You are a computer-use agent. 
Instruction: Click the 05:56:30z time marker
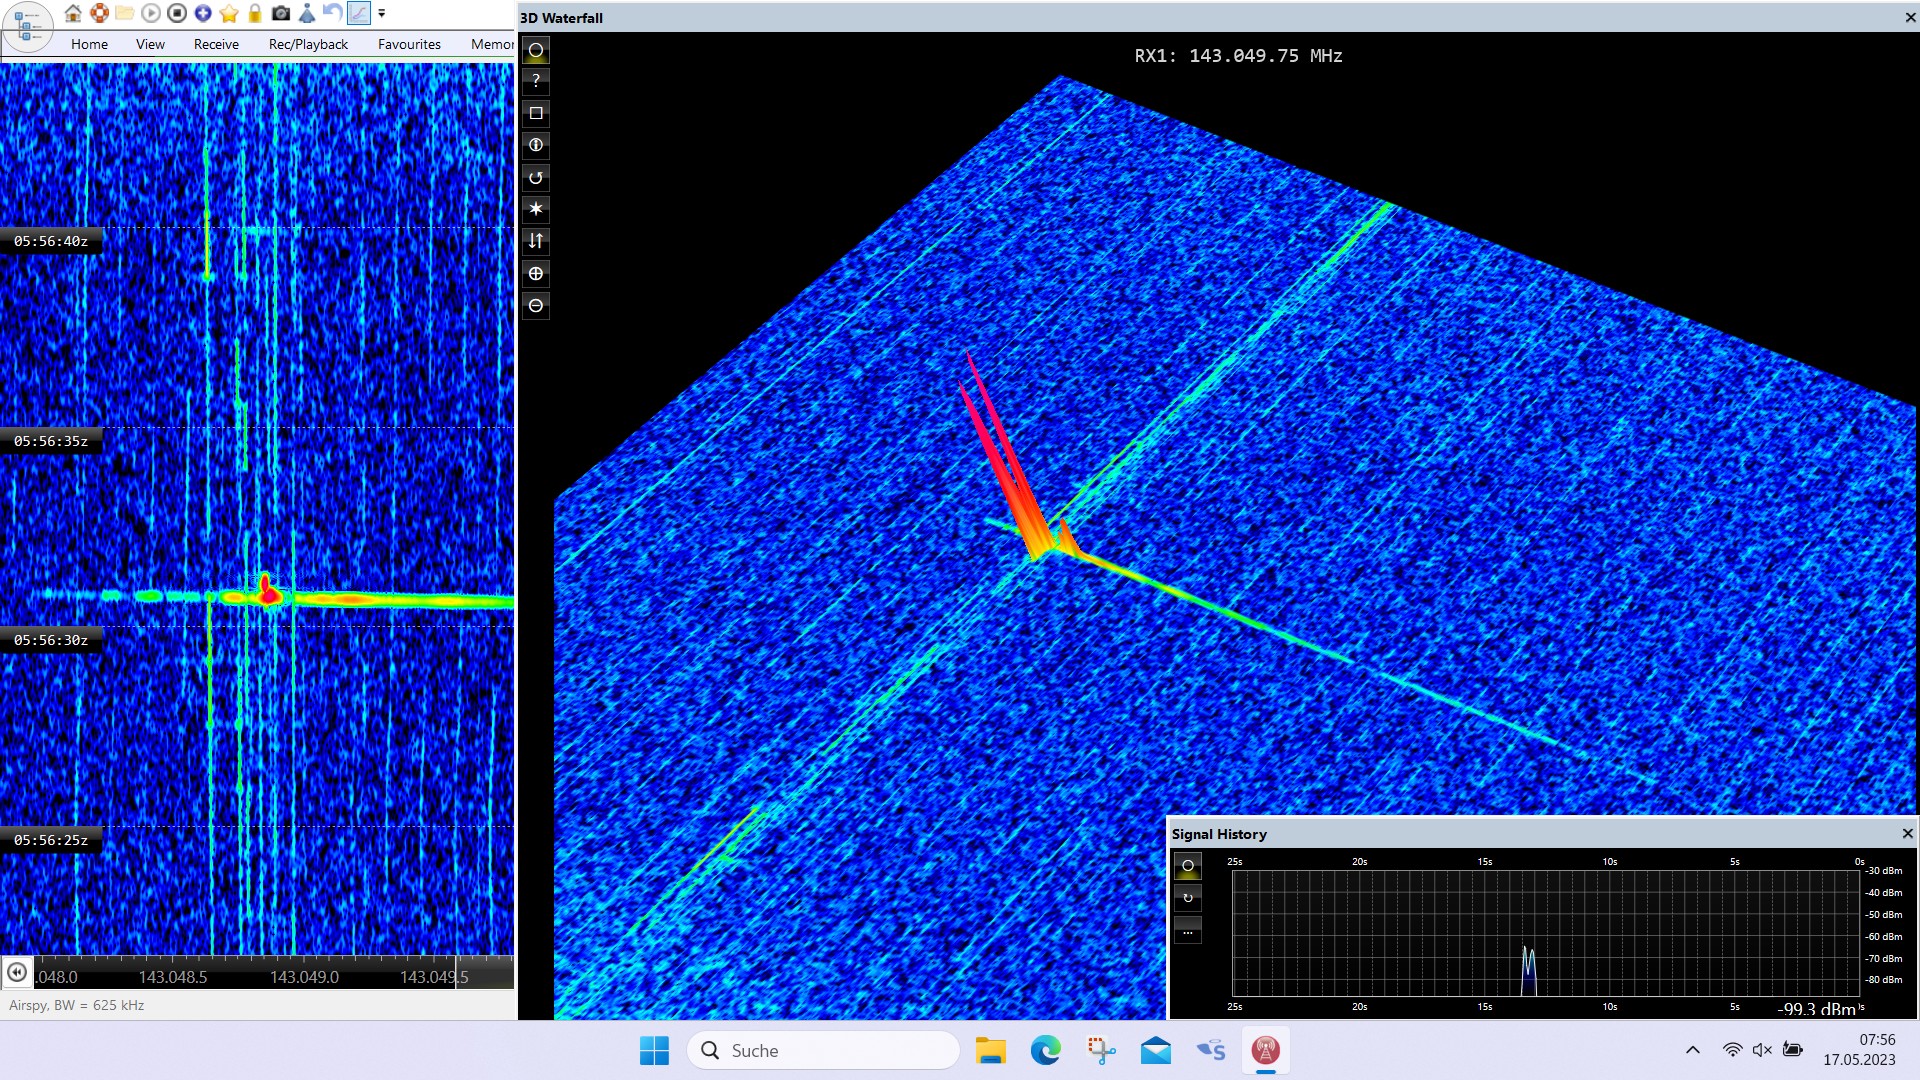click(x=51, y=640)
